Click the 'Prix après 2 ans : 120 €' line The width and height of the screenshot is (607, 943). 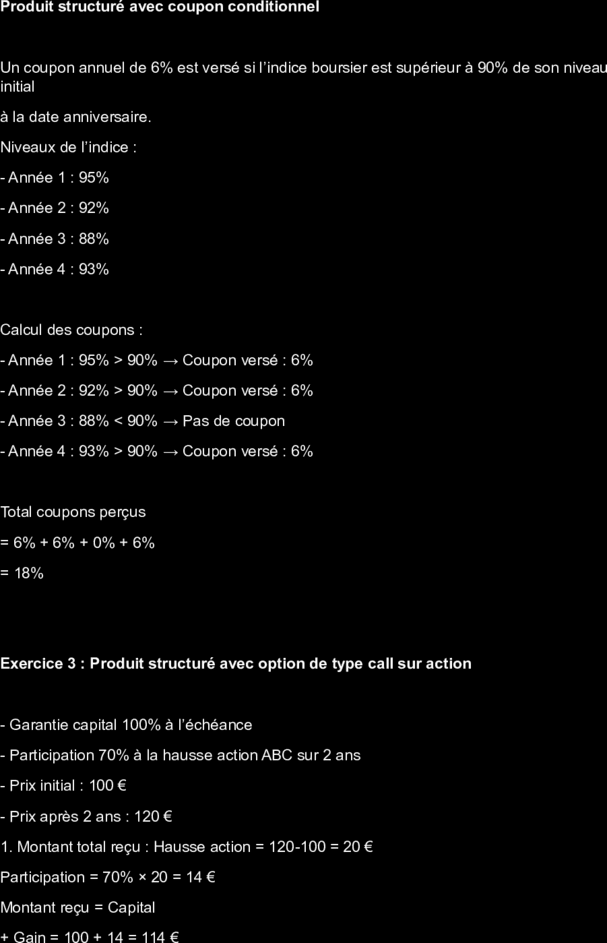[x=87, y=817]
